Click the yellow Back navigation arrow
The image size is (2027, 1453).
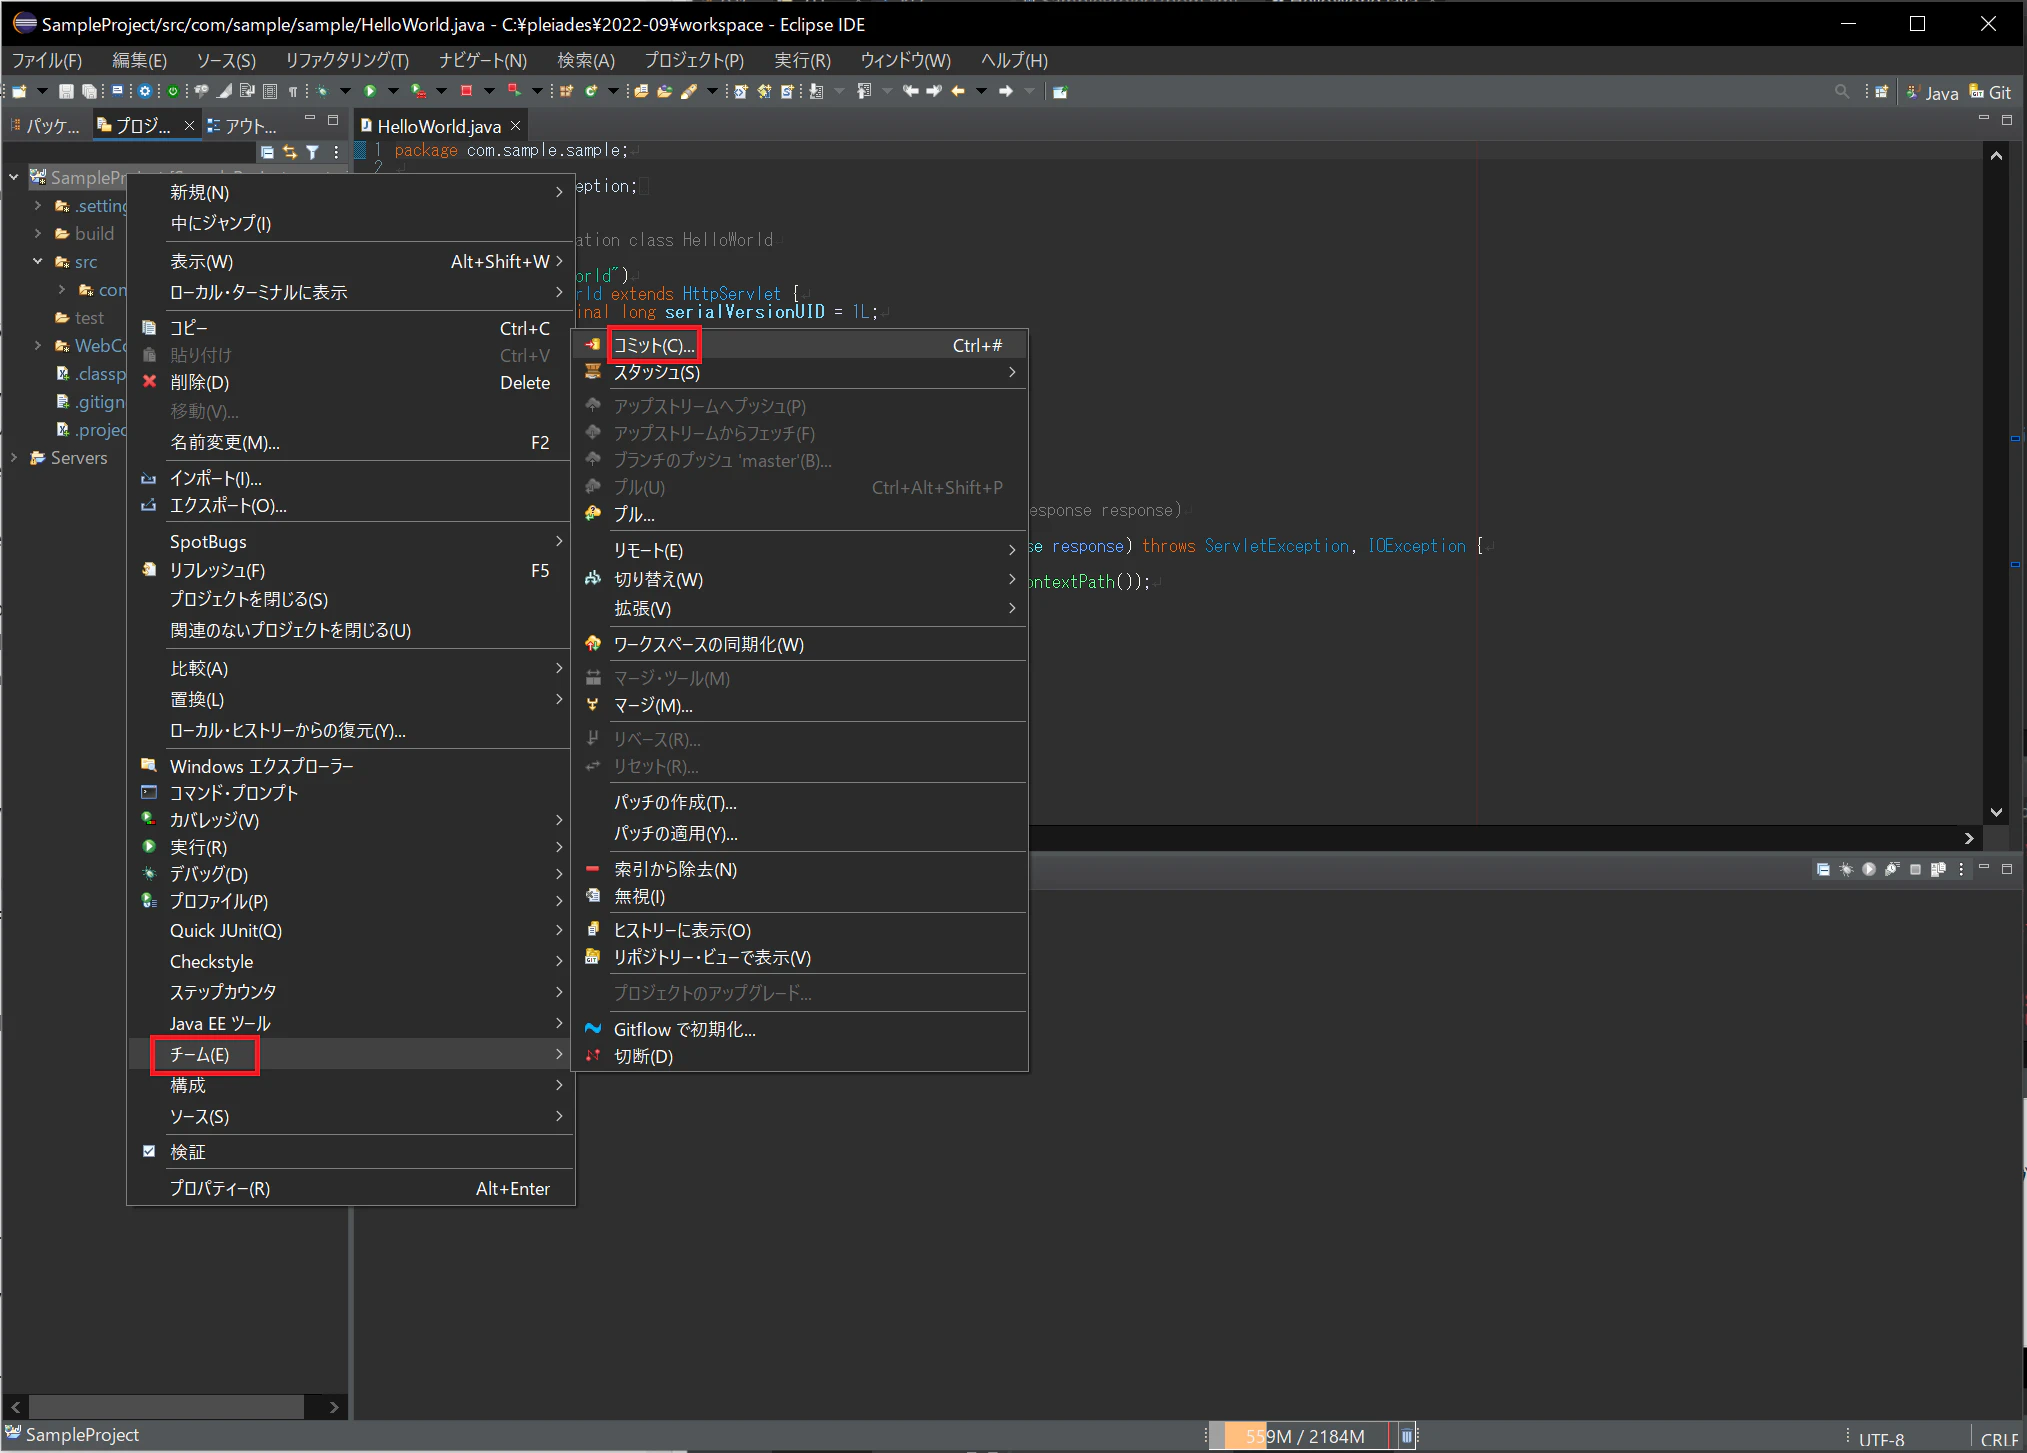click(x=958, y=91)
